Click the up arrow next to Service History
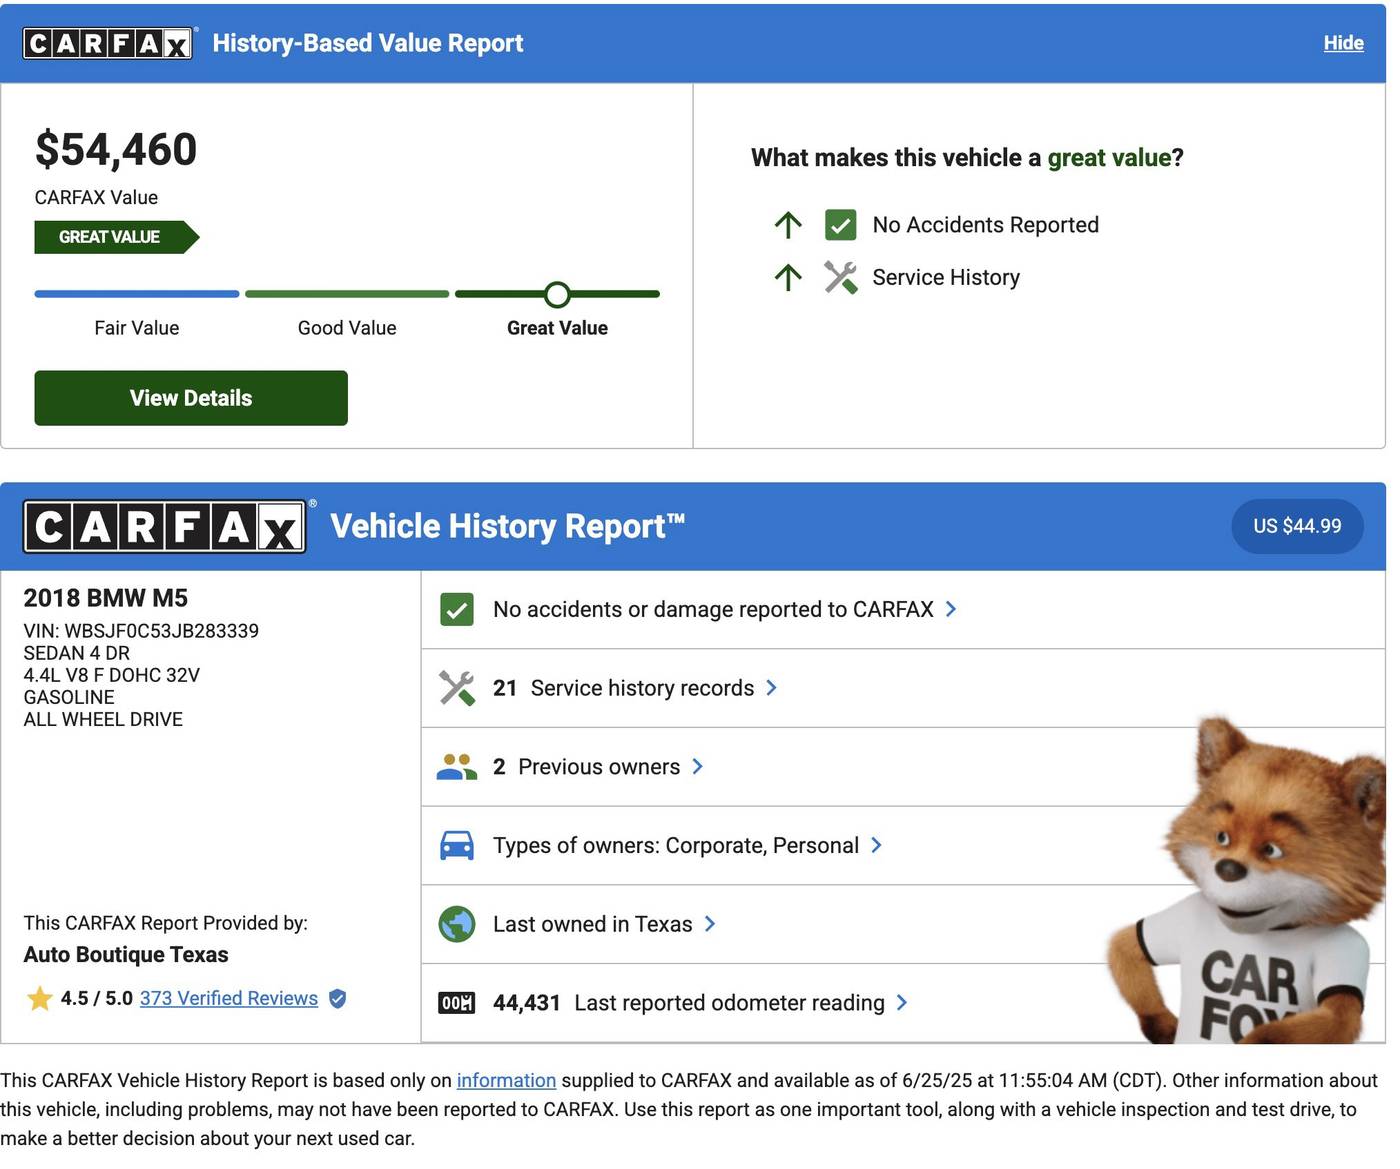The image size is (1400, 1169). click(788, 277)
